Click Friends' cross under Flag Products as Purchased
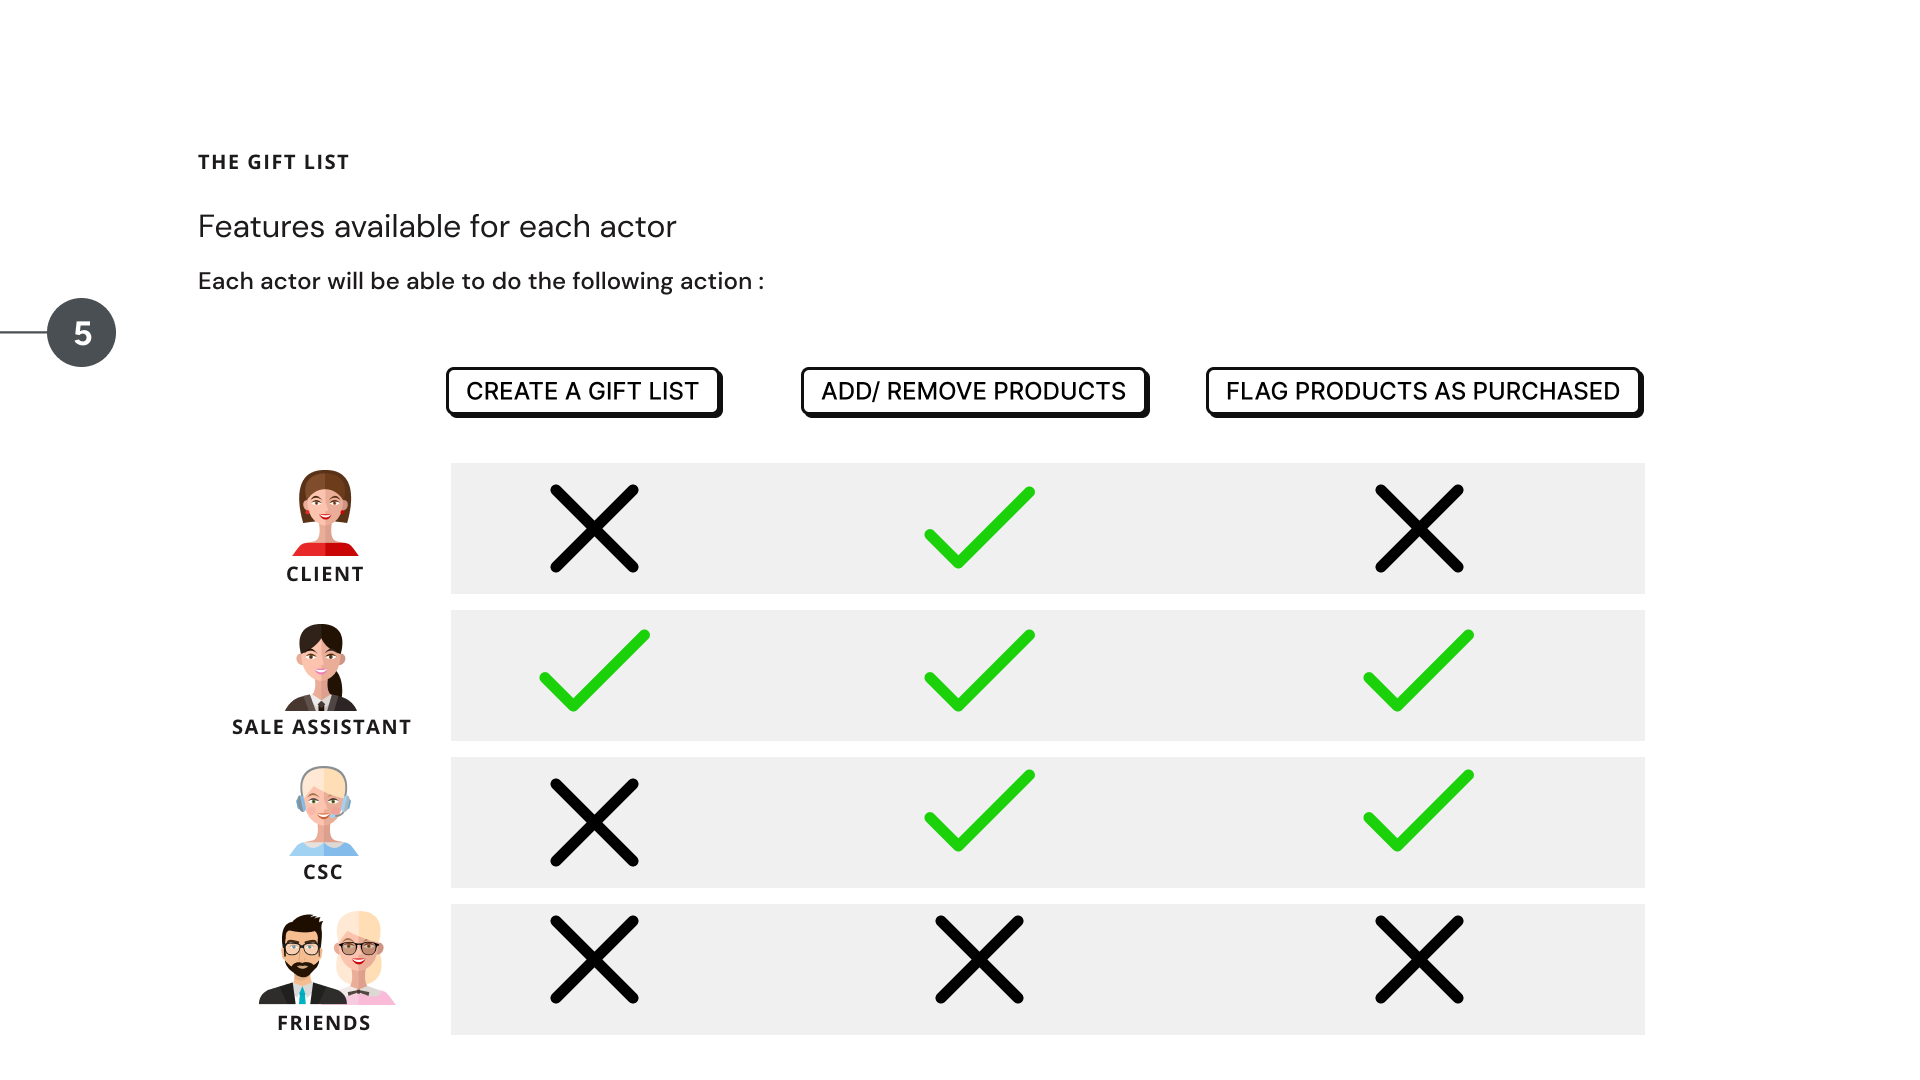 1418,959
